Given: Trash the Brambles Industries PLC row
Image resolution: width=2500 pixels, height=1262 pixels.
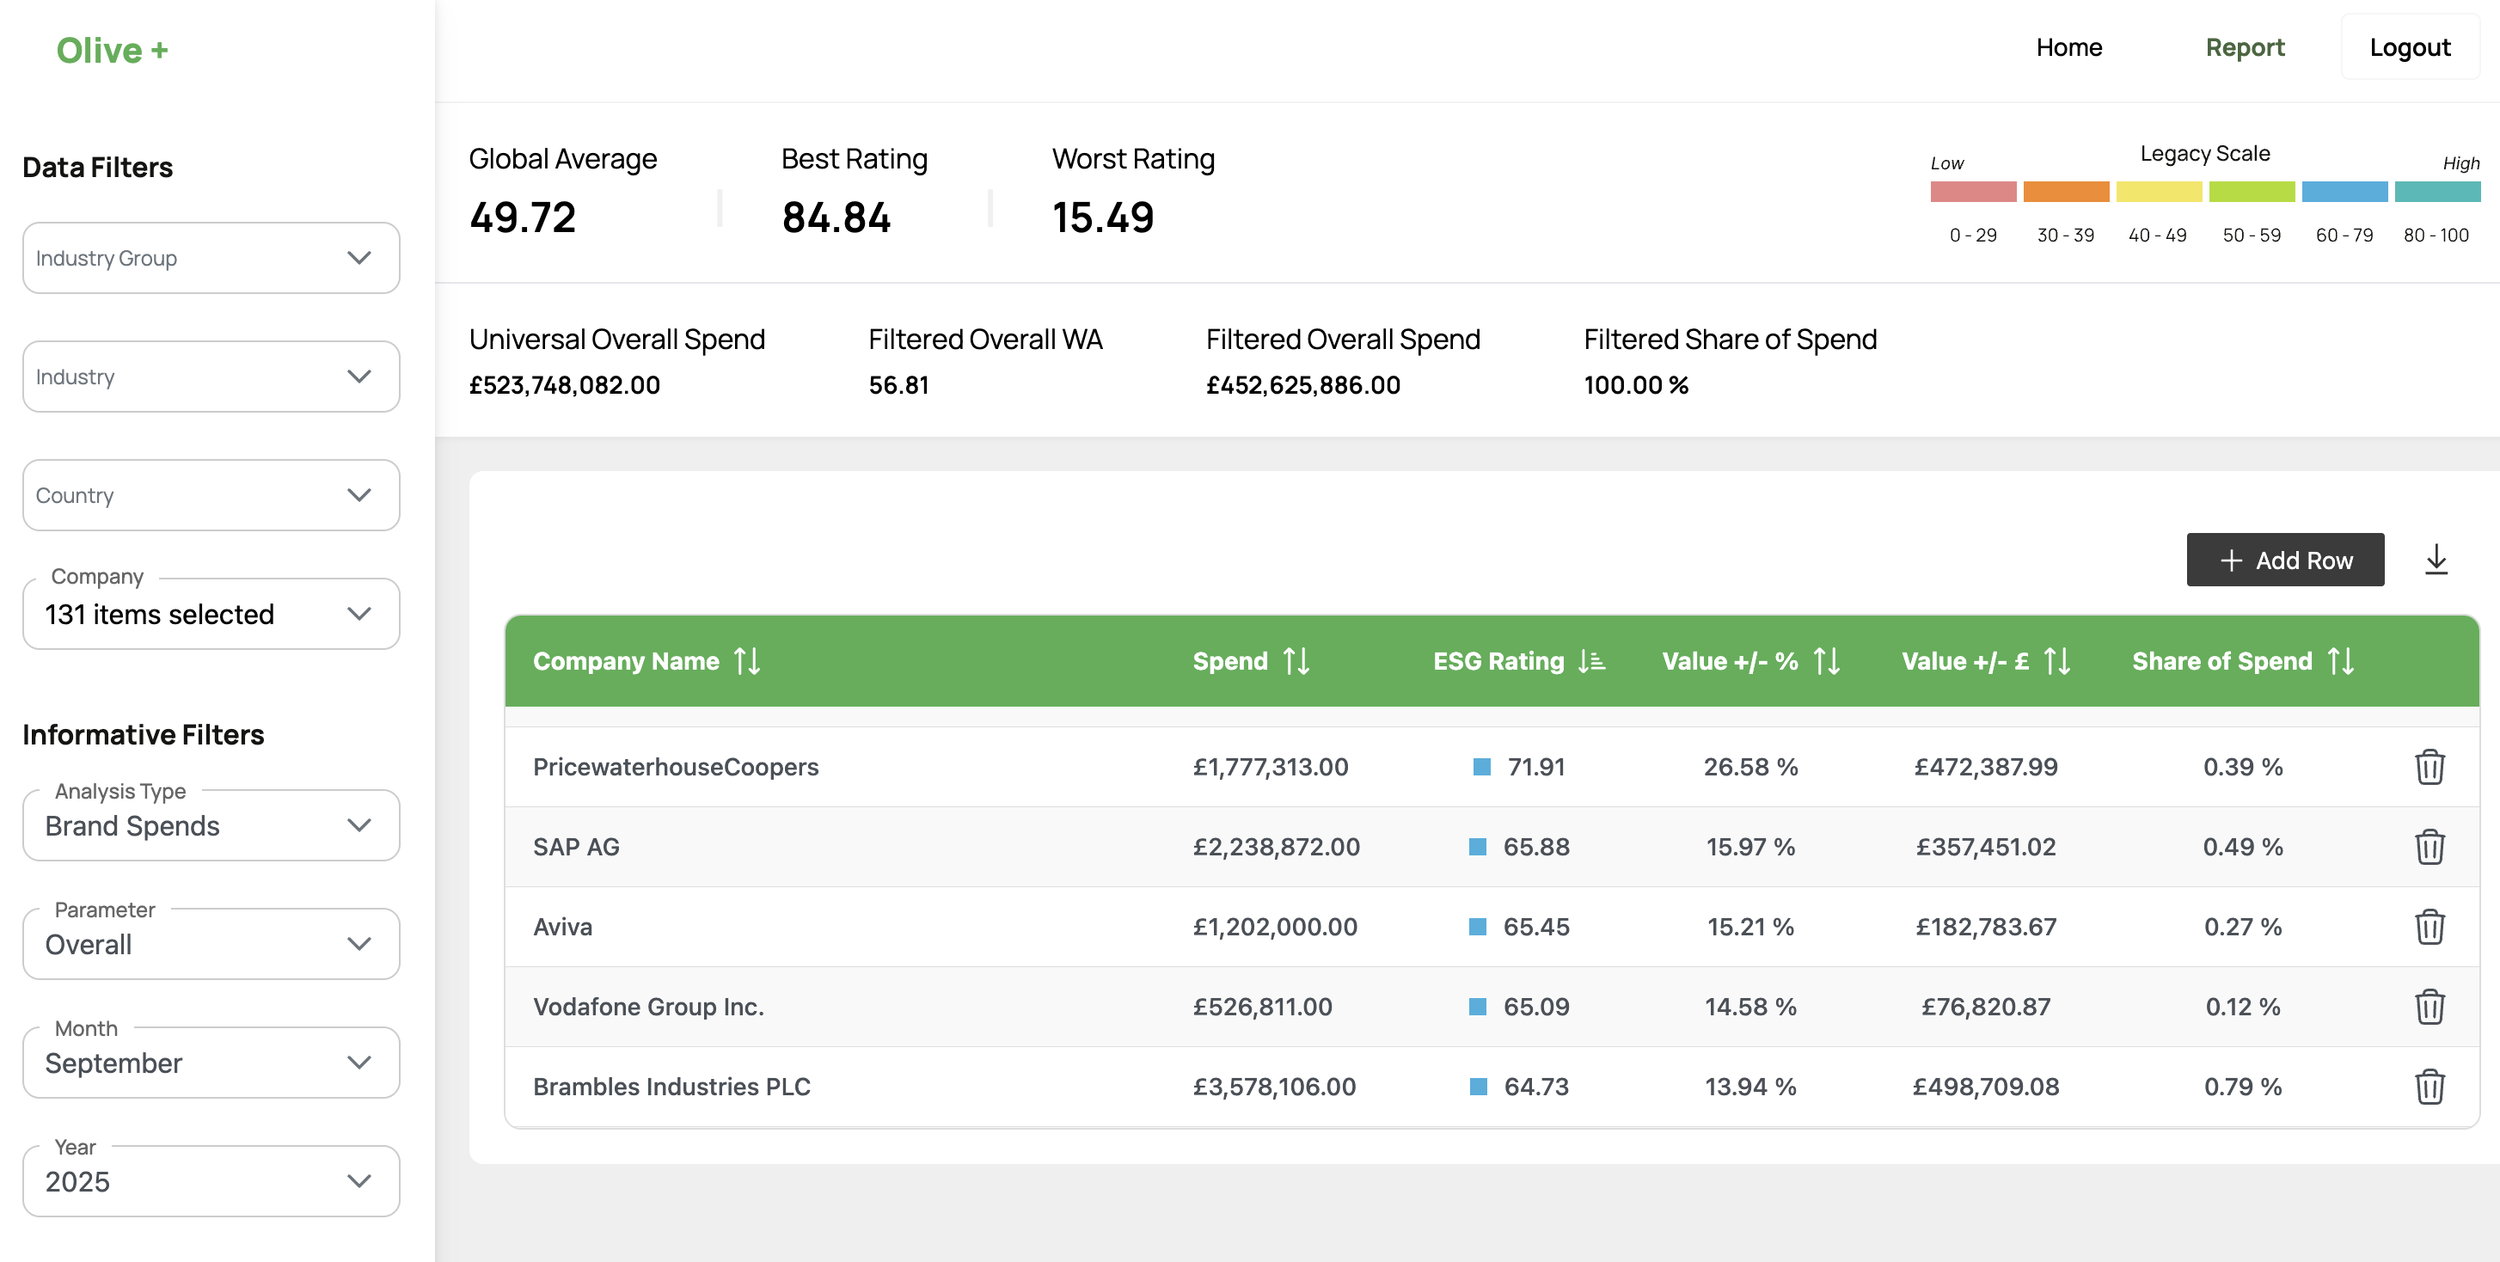Looking at the screenshot, I should click(x=2429, y=1087).
